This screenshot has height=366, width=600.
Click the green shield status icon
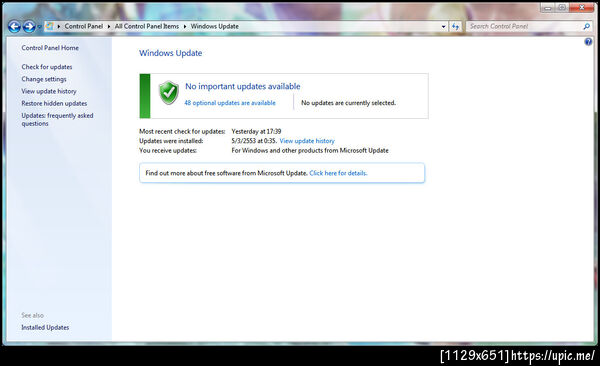pyautogui.click(x=169, y=92)
